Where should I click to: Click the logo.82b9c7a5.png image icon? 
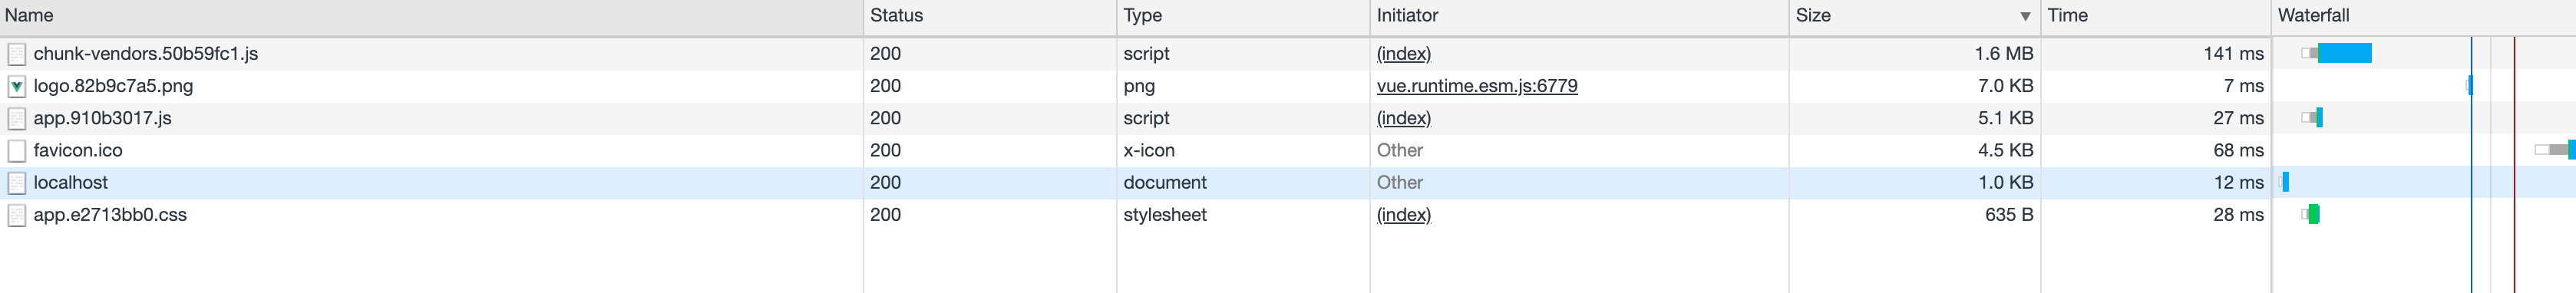pyautogui.click(x=16, y=86)
